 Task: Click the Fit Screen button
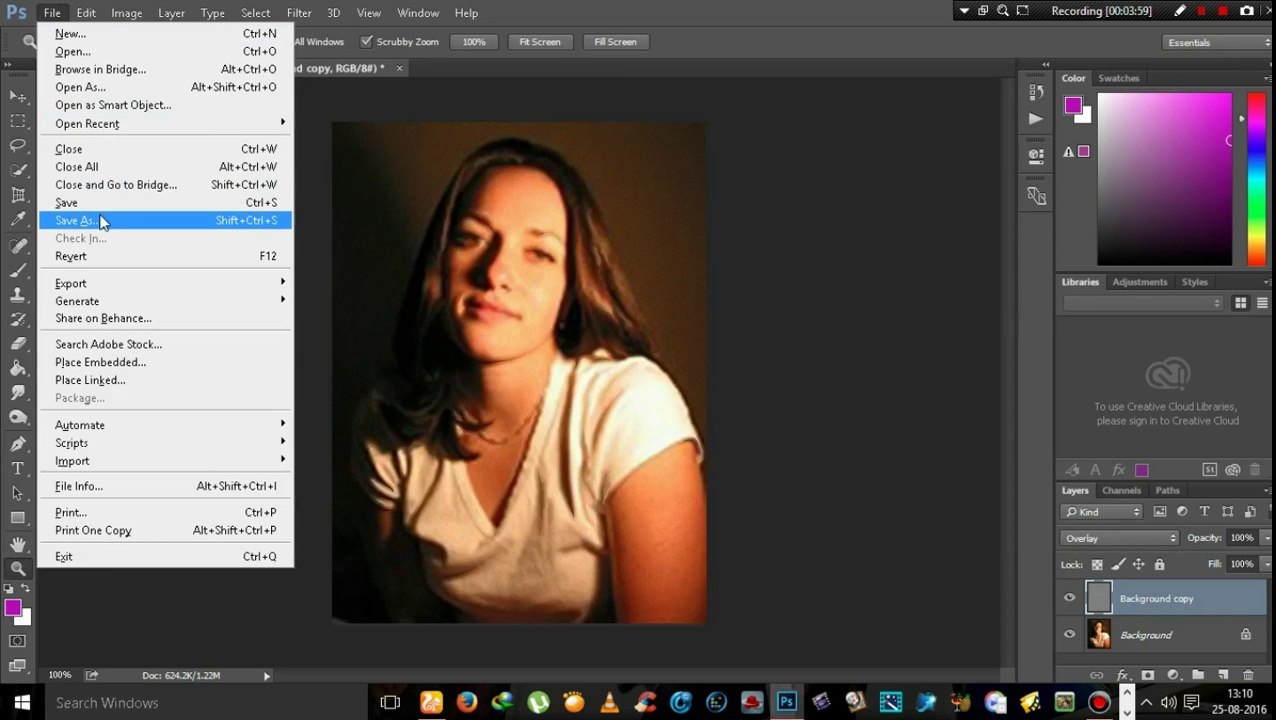click(x=540, y=42)
